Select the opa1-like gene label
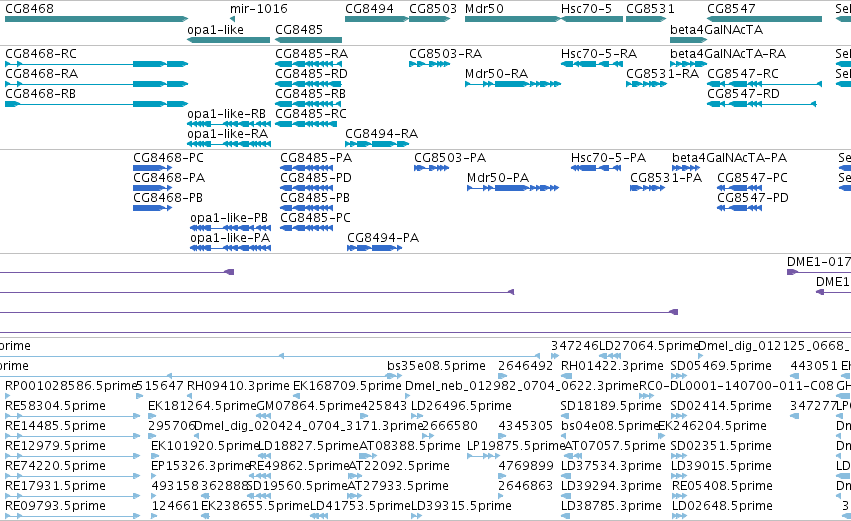The image size is (851, 521). pos(215,30)
